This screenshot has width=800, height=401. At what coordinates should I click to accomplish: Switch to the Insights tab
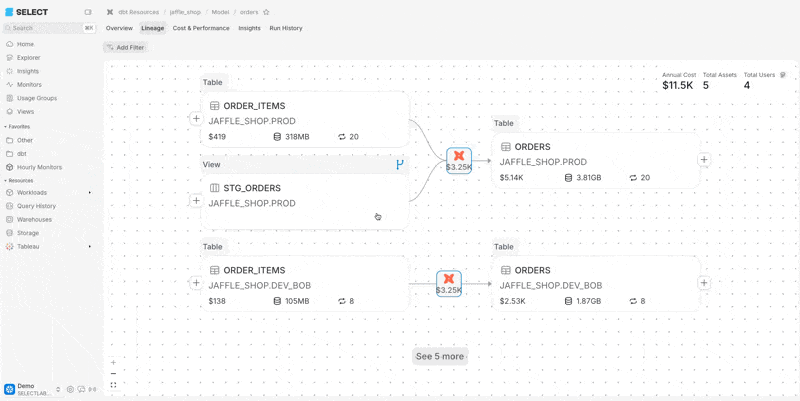[x=249, y=29]
